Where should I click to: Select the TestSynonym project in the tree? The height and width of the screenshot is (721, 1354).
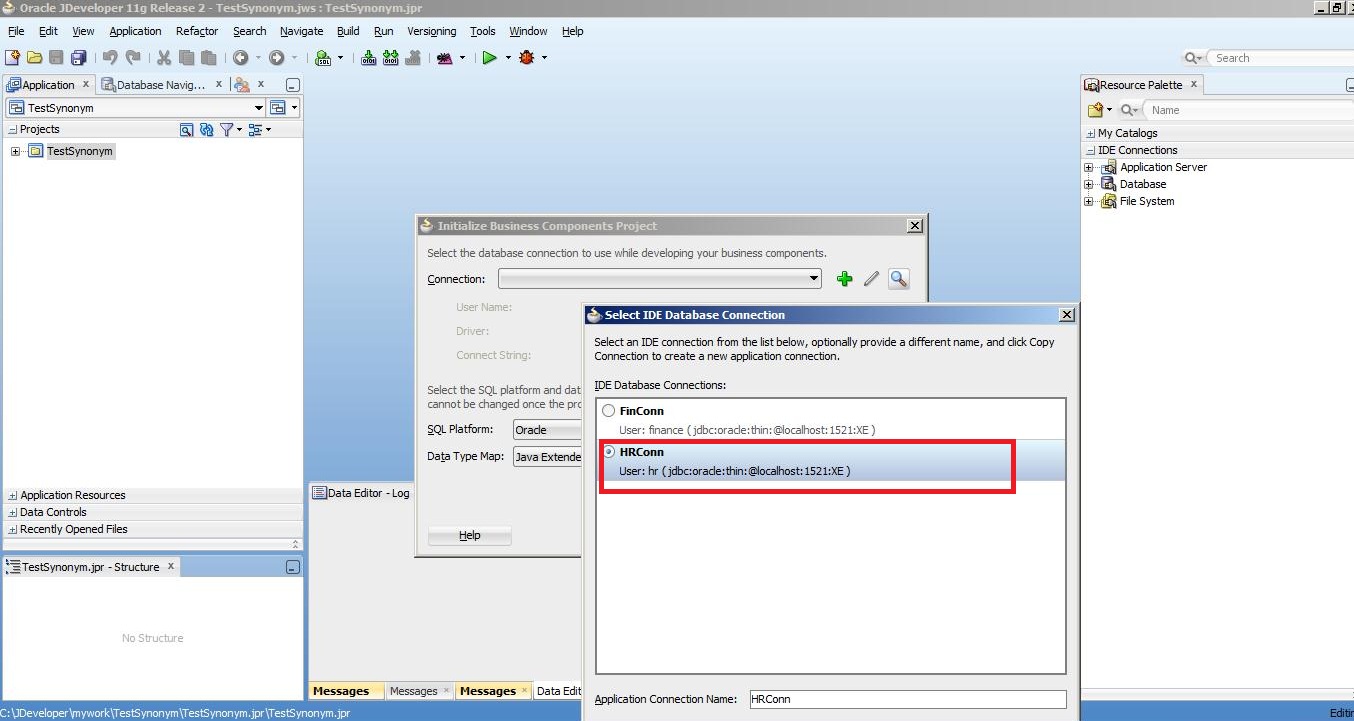pyautogui.click(x=80, y=151)
